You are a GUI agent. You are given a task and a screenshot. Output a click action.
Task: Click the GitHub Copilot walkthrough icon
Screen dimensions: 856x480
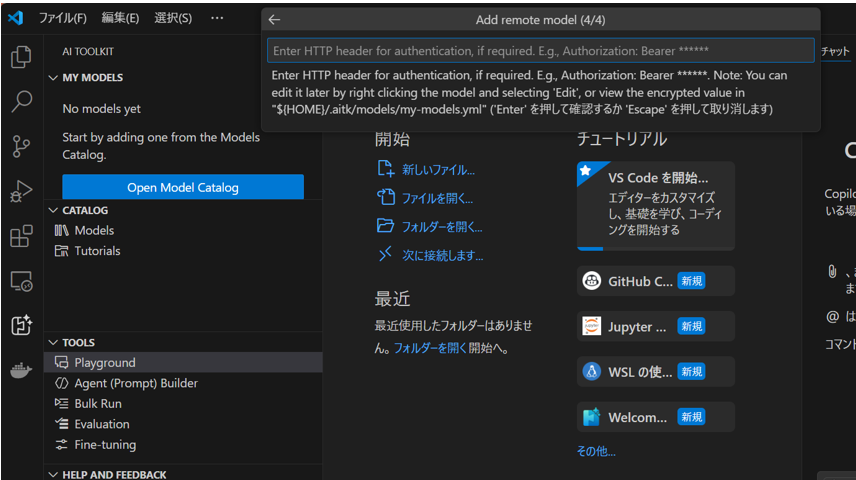point(591,281)
